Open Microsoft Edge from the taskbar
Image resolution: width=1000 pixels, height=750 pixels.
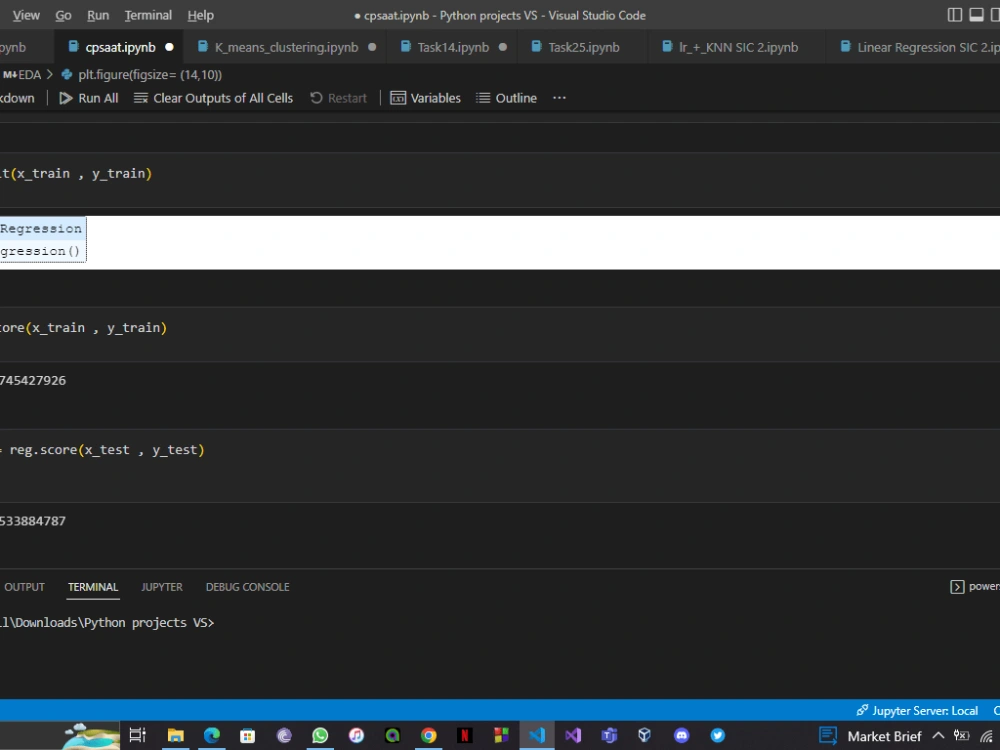click(x=212, y=735)
